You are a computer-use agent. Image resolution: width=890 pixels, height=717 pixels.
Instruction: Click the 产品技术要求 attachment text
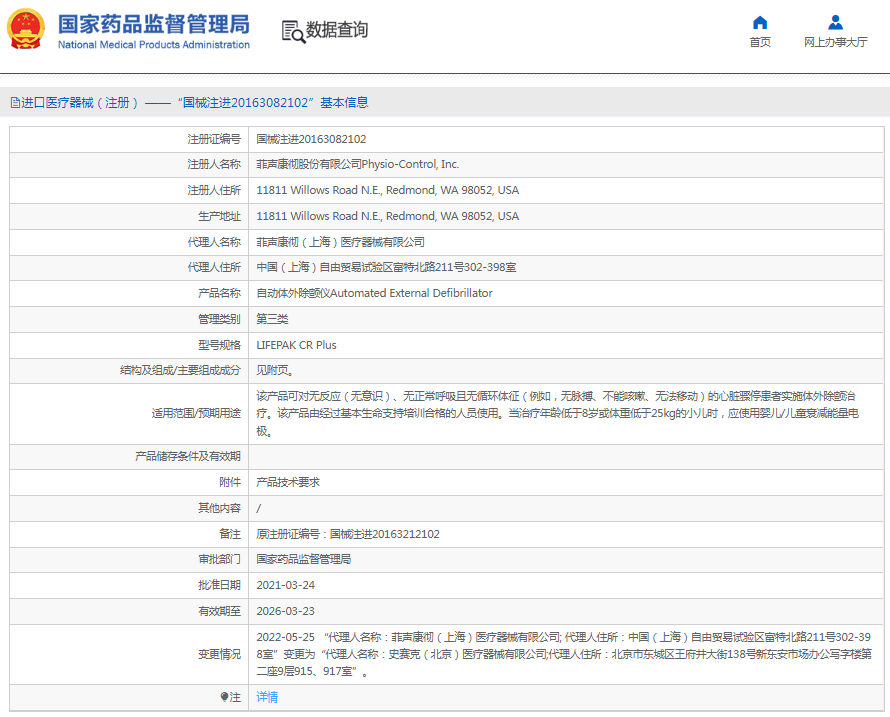[x=288, y=482]
